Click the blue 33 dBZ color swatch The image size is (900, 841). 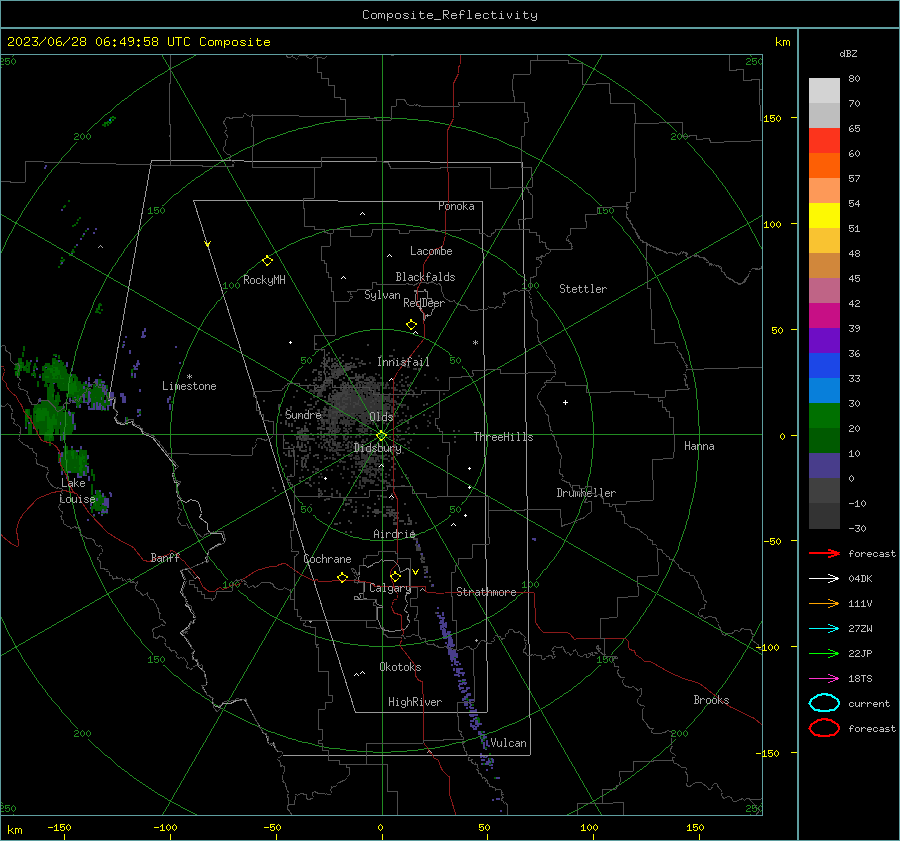(x=824, y=366)
